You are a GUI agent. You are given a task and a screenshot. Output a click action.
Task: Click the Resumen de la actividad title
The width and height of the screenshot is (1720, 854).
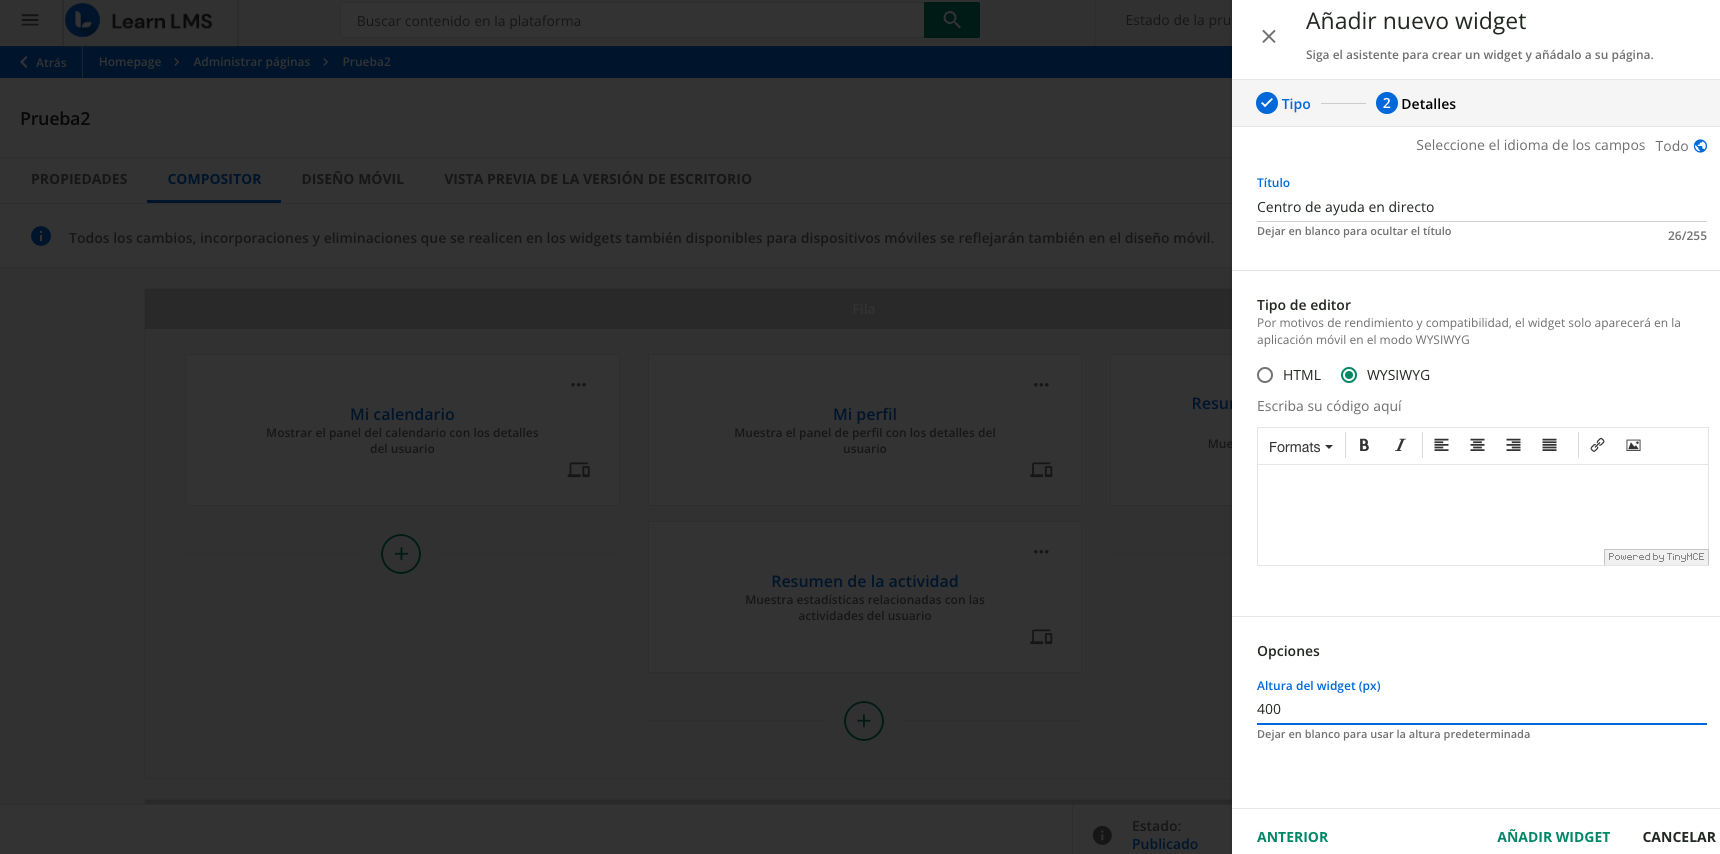[865, 581]
